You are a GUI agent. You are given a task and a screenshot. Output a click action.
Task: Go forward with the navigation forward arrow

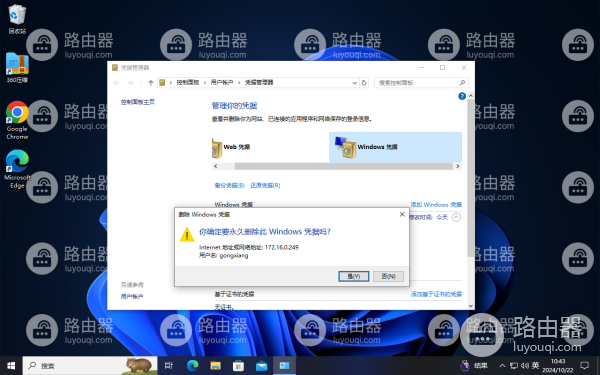click(x=130, y=83)
